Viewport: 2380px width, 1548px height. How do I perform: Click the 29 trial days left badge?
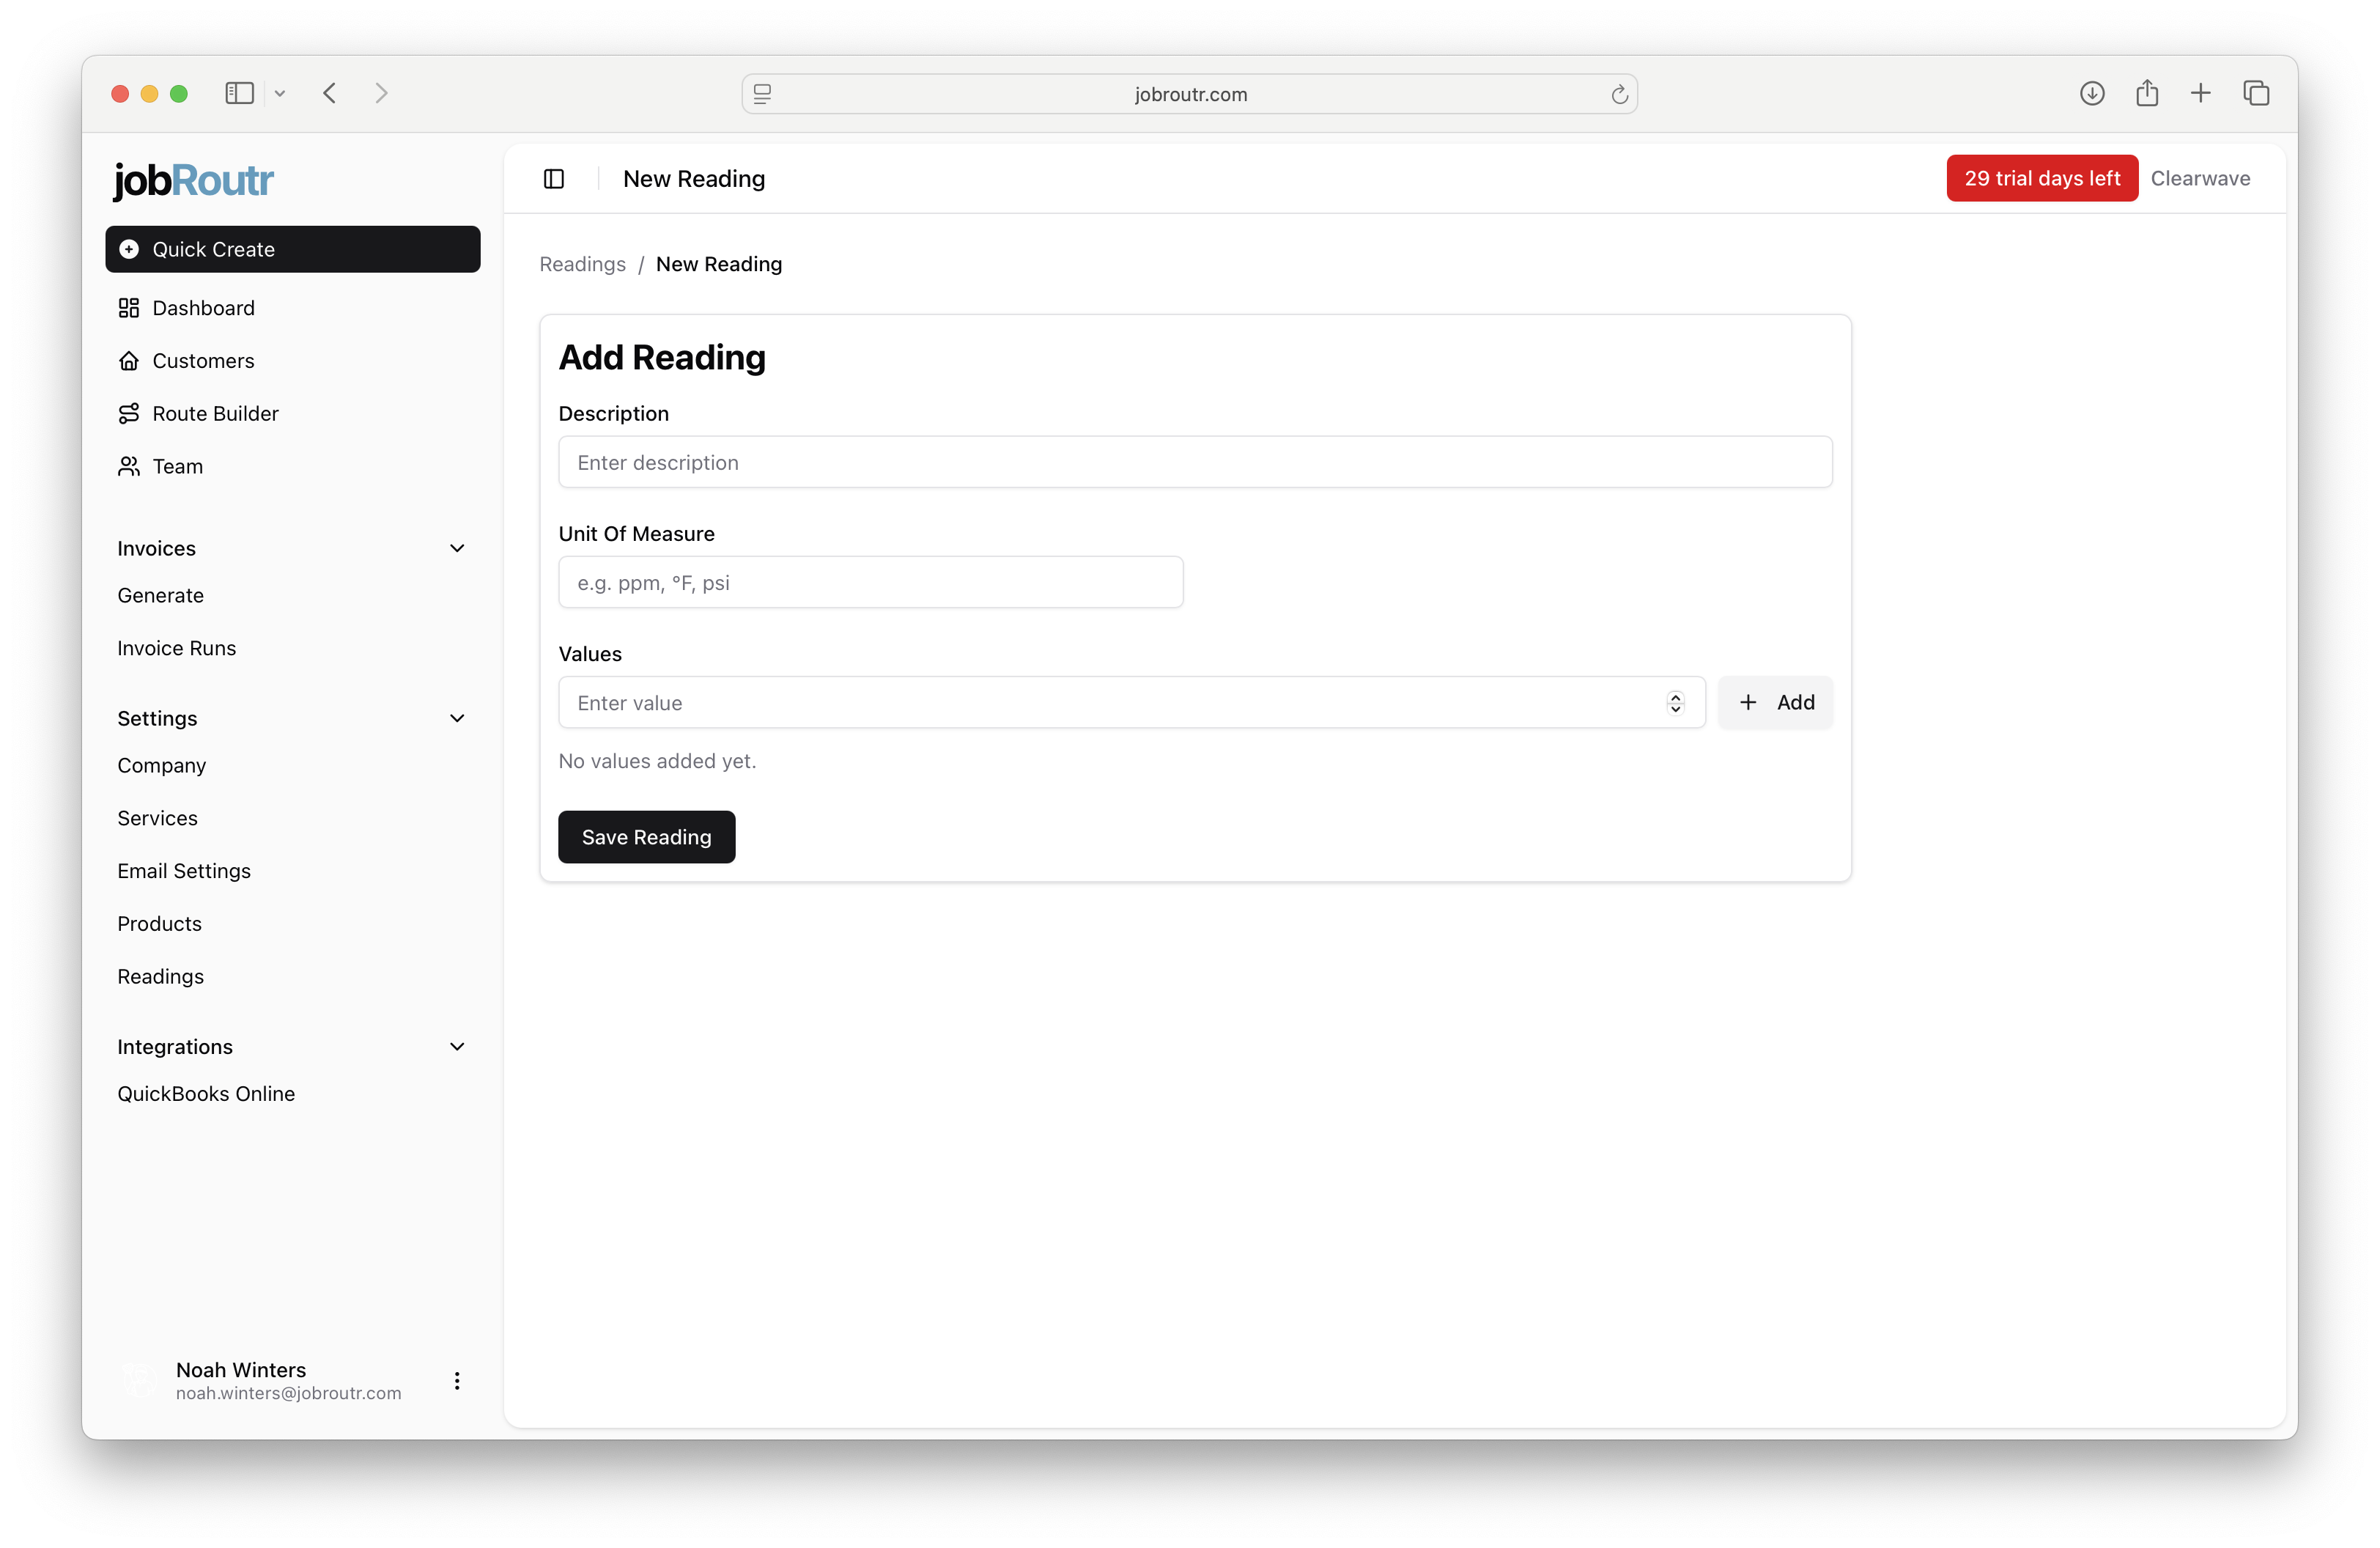[2041, 178]
